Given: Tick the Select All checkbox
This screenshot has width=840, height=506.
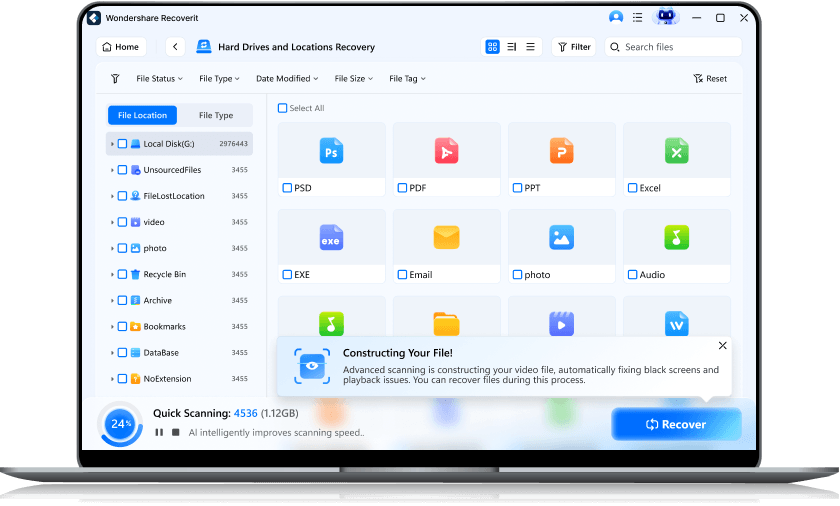Looking at the screenshot, I should click(x=282, y=108).
